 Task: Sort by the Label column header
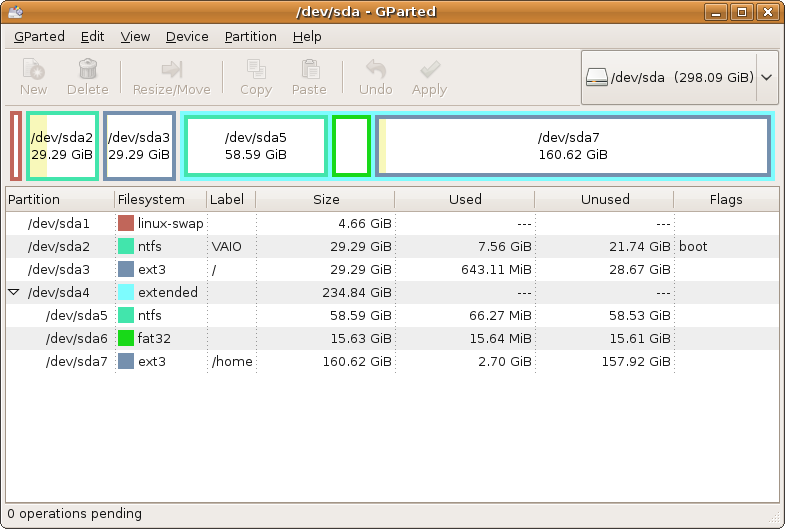click(231, 199)
